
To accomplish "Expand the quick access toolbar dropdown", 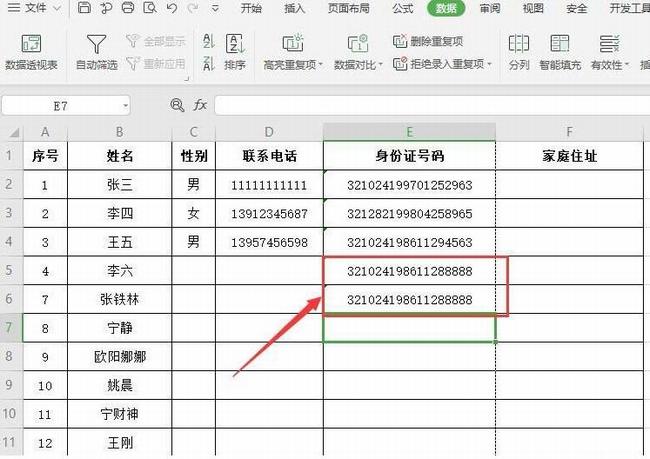I will pyautogui.click(x=215, y=8).
